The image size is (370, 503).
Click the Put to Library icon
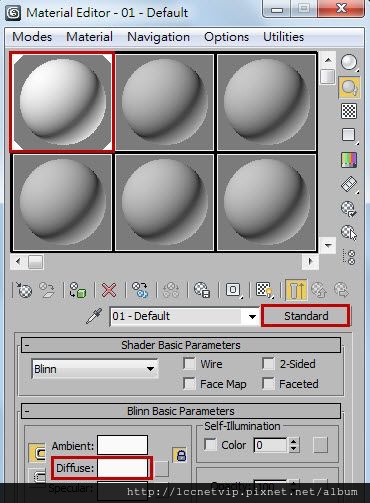[x=202, y=290]
